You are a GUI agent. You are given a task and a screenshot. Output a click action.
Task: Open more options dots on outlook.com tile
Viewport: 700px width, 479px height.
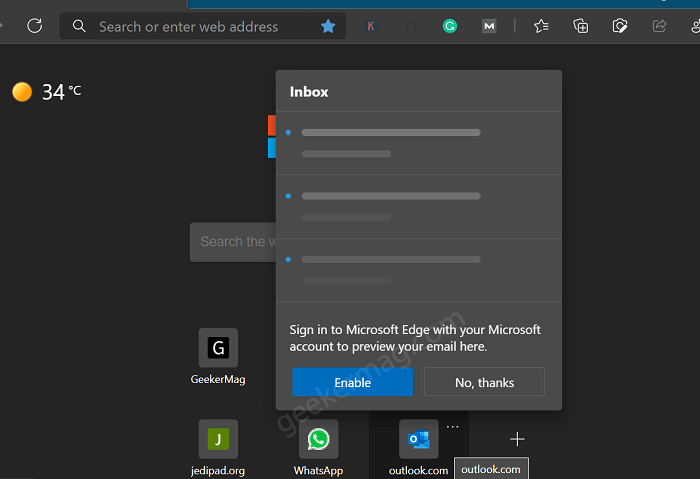(453, 427)
